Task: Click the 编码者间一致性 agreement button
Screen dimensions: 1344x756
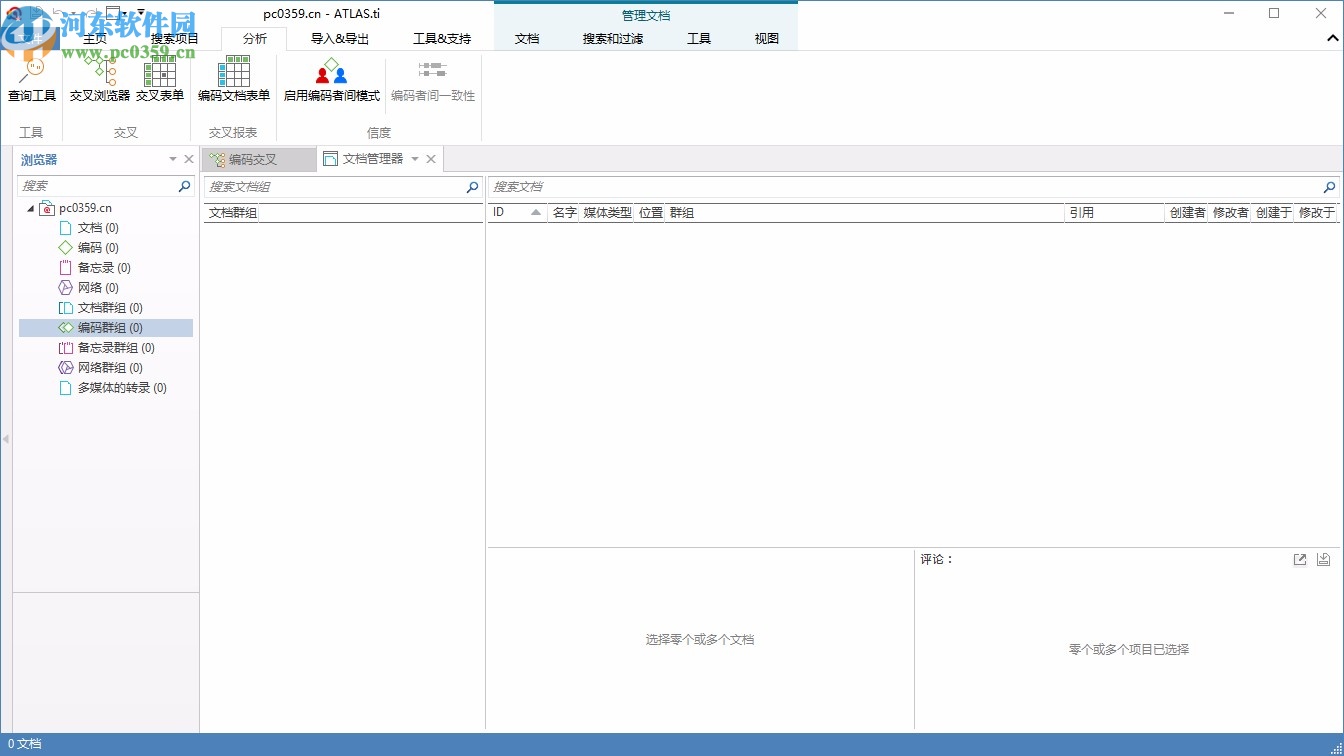Action: [x=433, y=80]
